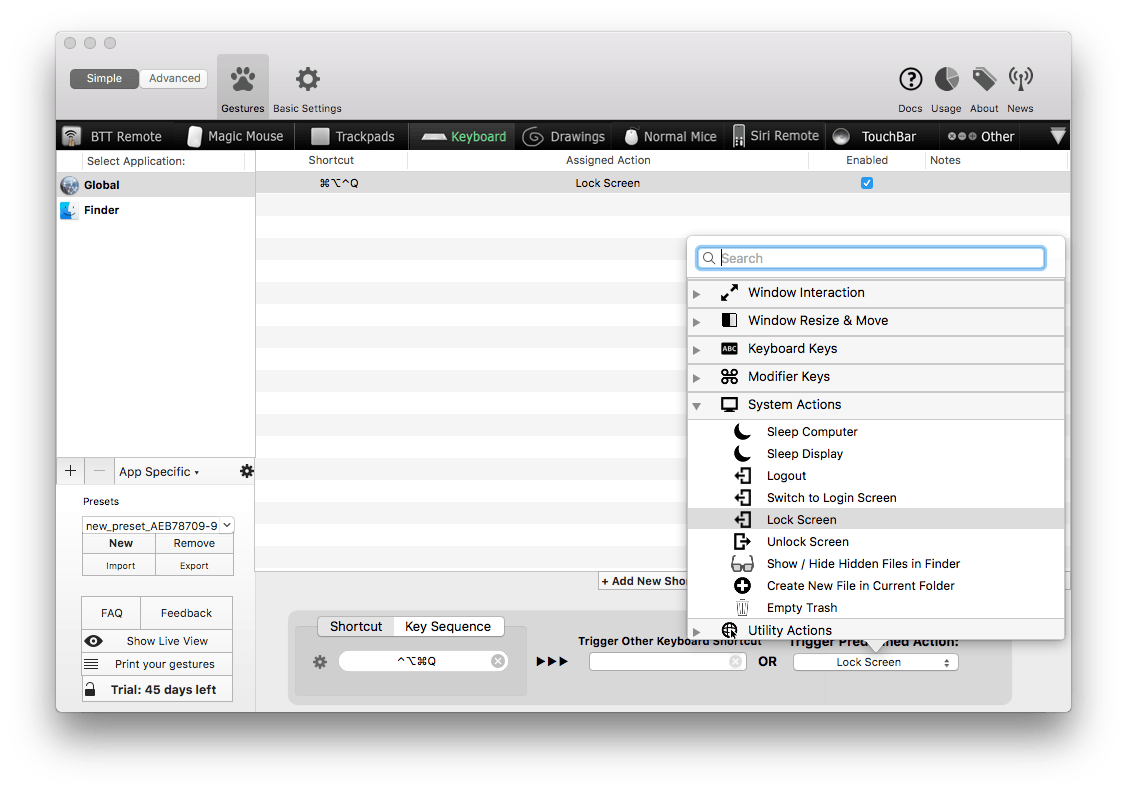
Task: Clear the ^⌥⌘Q shortcut field
Action: pos(497,661)
